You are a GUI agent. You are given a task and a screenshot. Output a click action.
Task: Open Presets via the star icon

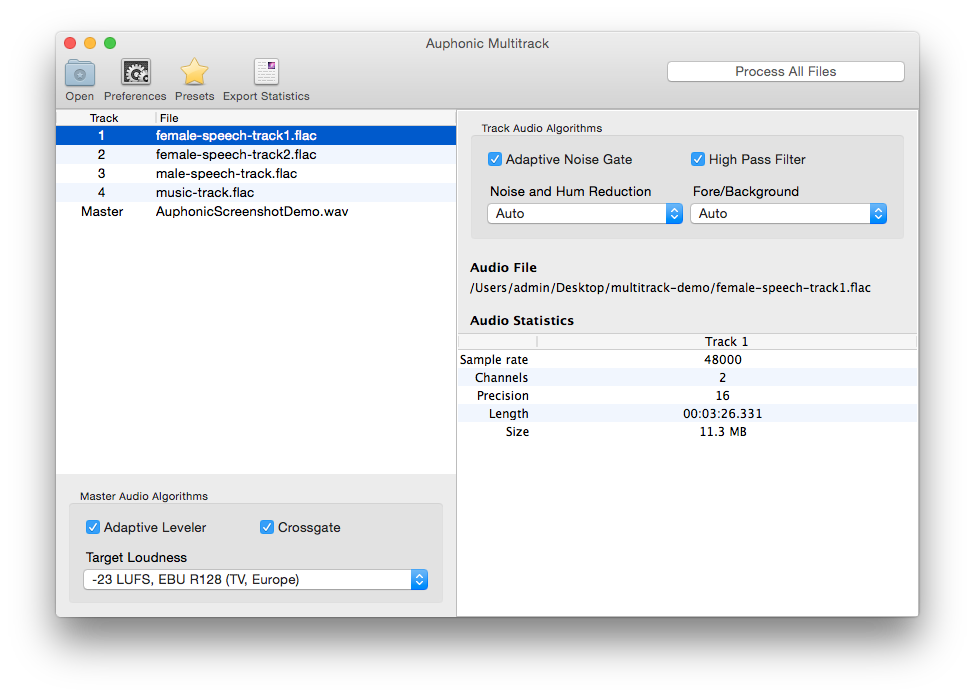(x=194, y=72)
